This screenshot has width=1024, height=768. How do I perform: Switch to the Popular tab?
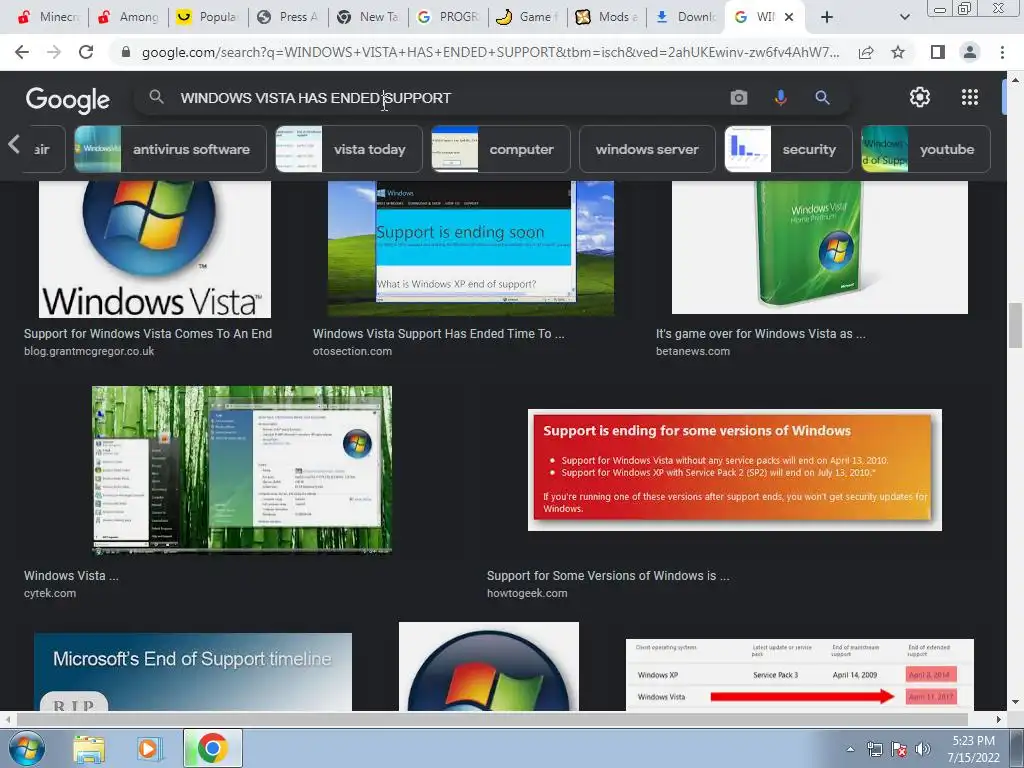[x=207, y=17]
